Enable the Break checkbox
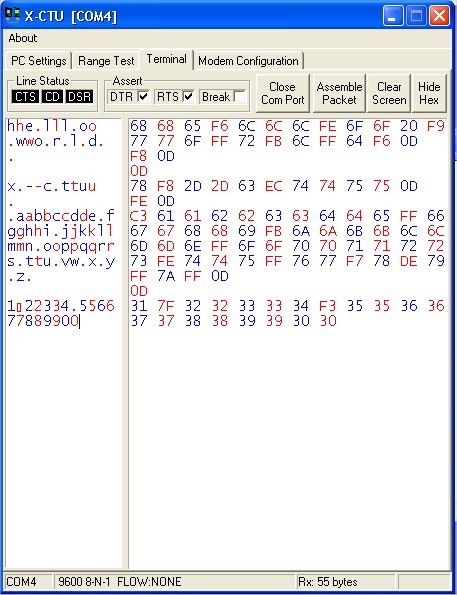The image size is (457, 595). 240,97
